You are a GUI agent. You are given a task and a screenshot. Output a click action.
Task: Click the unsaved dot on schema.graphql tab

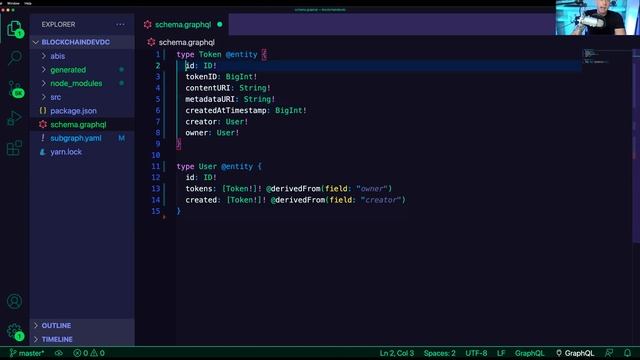220,24
